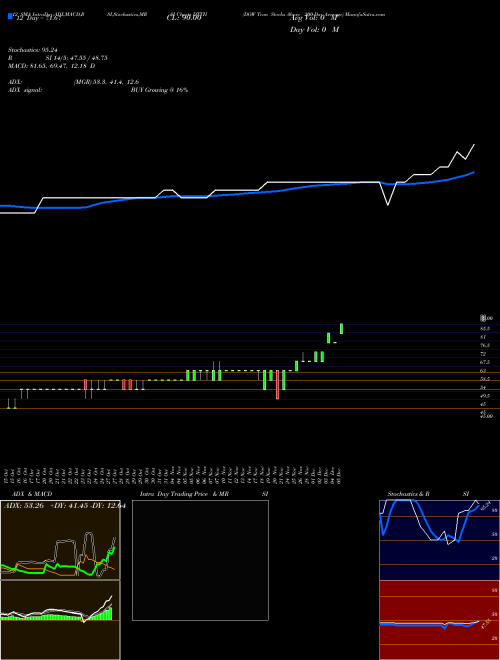
Task: Click the white price line's final peak
Action: [x=474, y=145]
